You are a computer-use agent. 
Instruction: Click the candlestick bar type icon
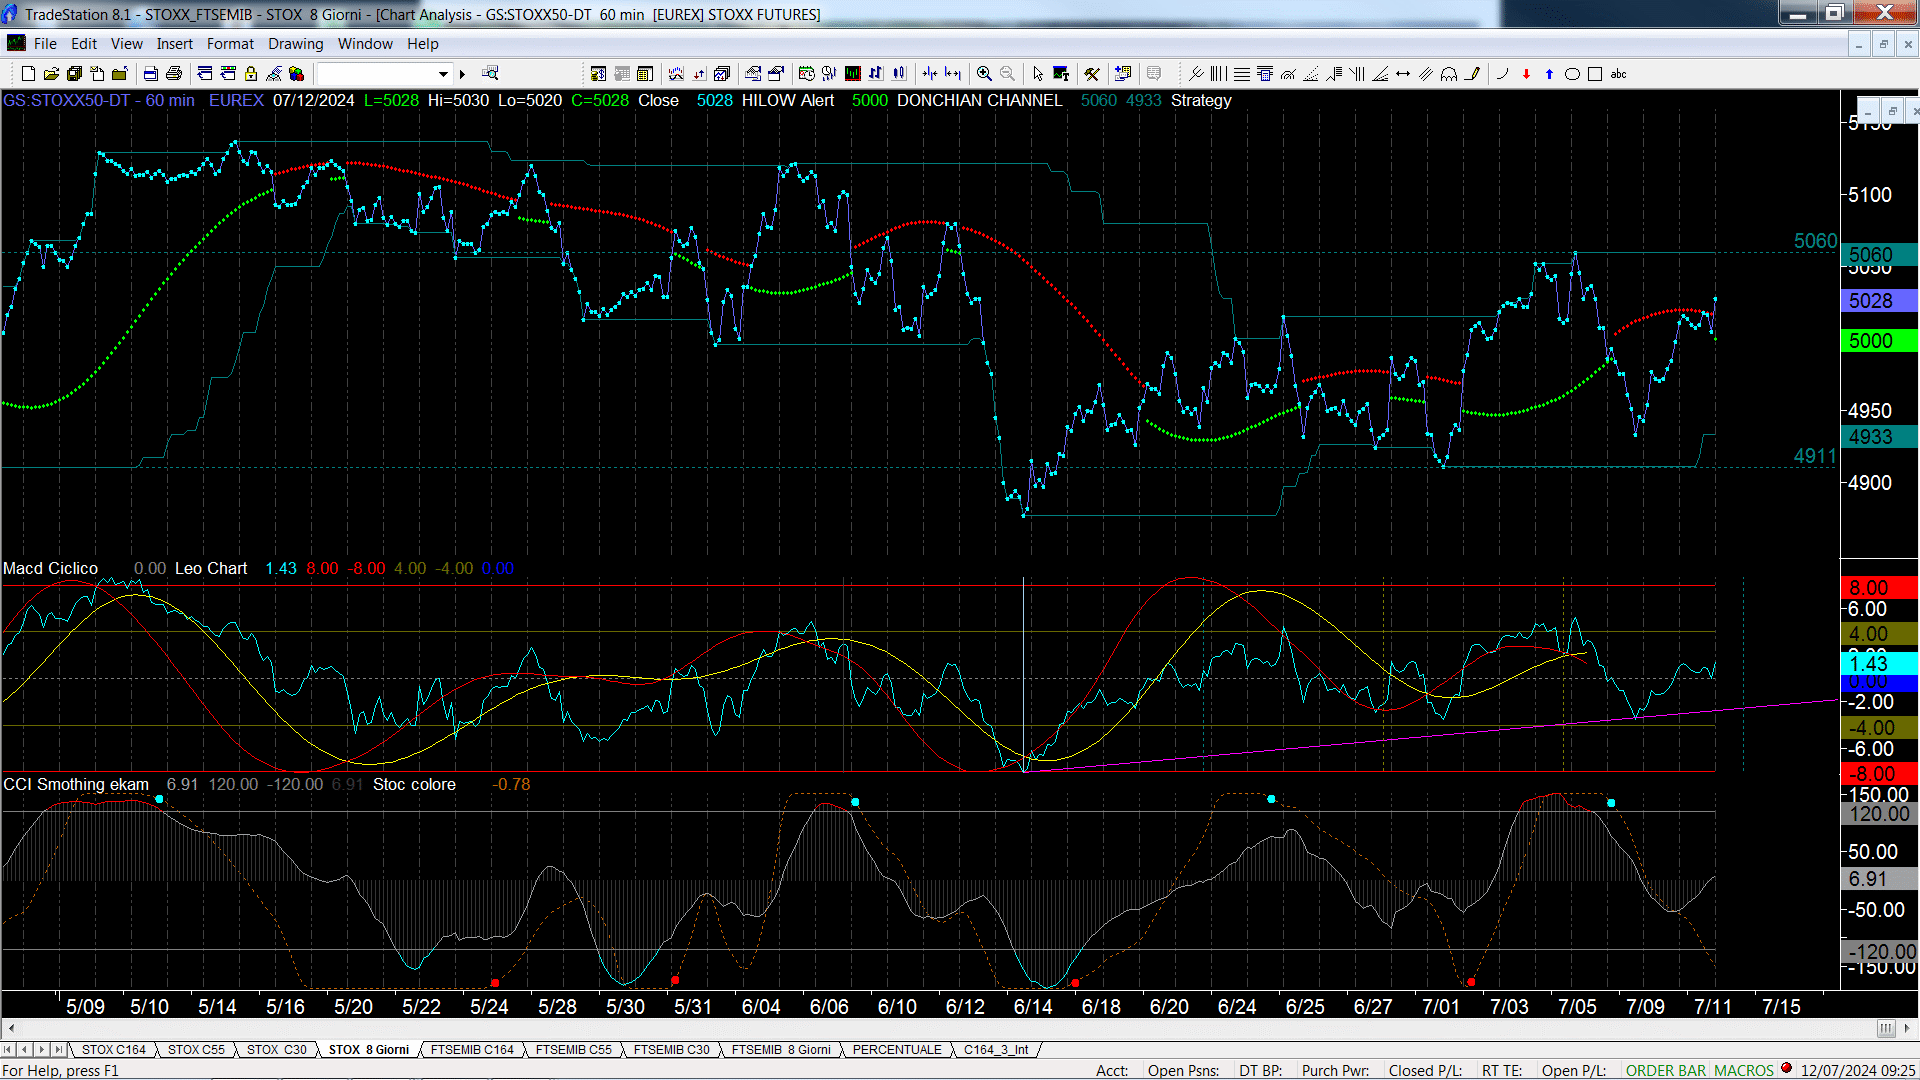[899, 73]
